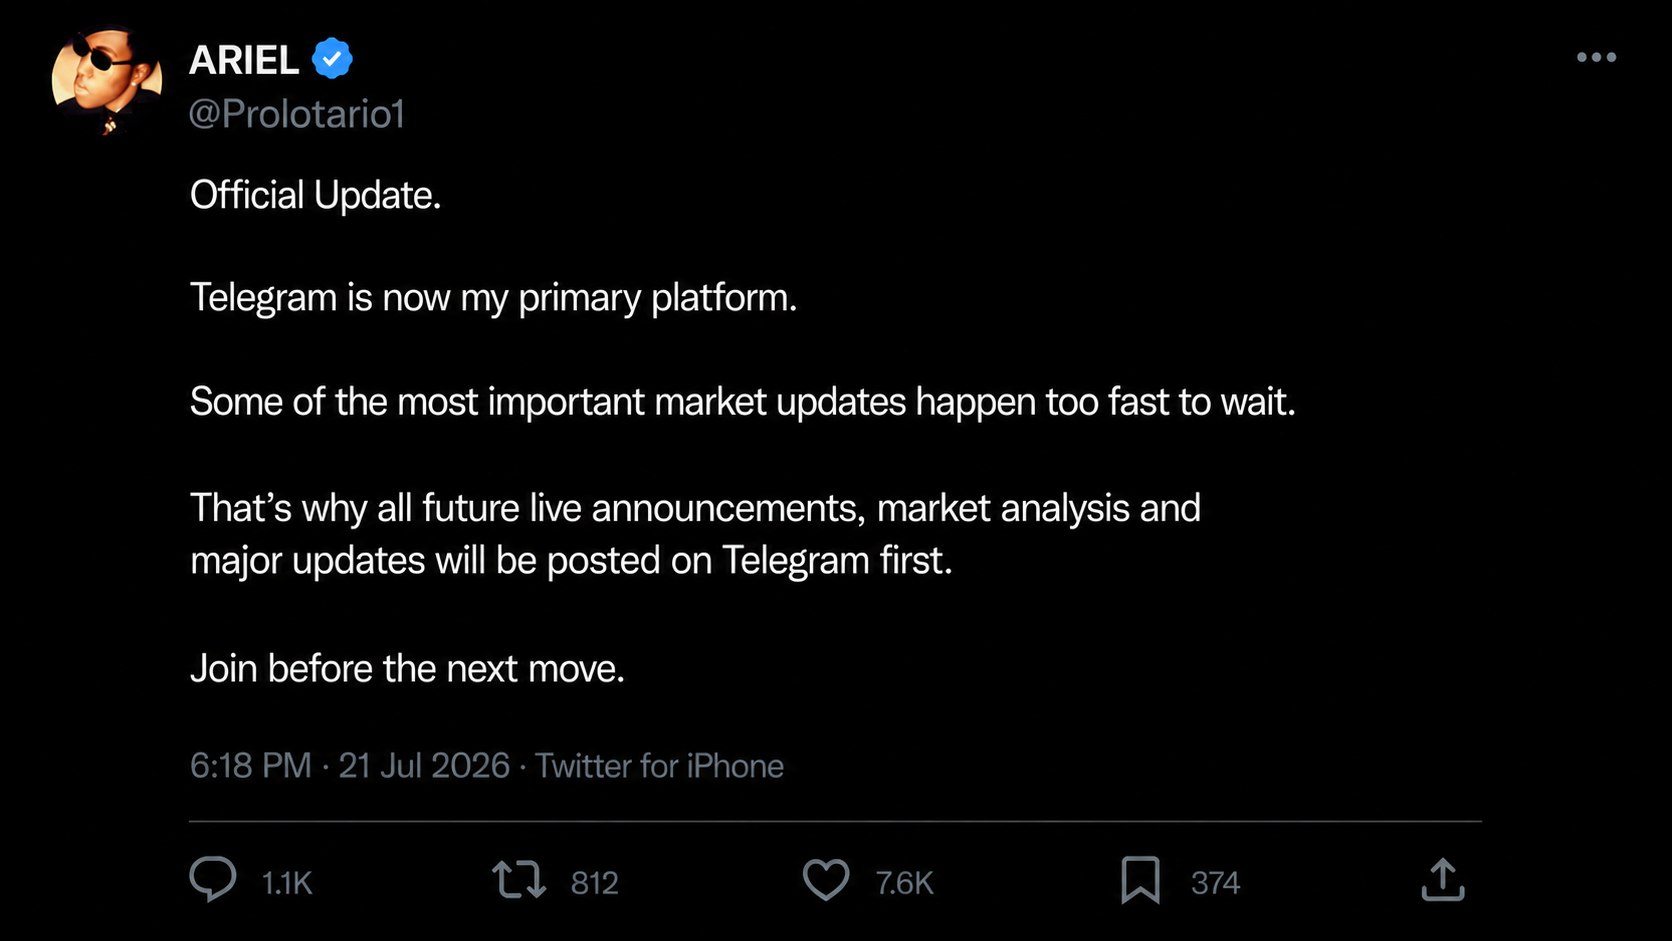Click the Twitter for iPhone source label

tap(660, 766)
